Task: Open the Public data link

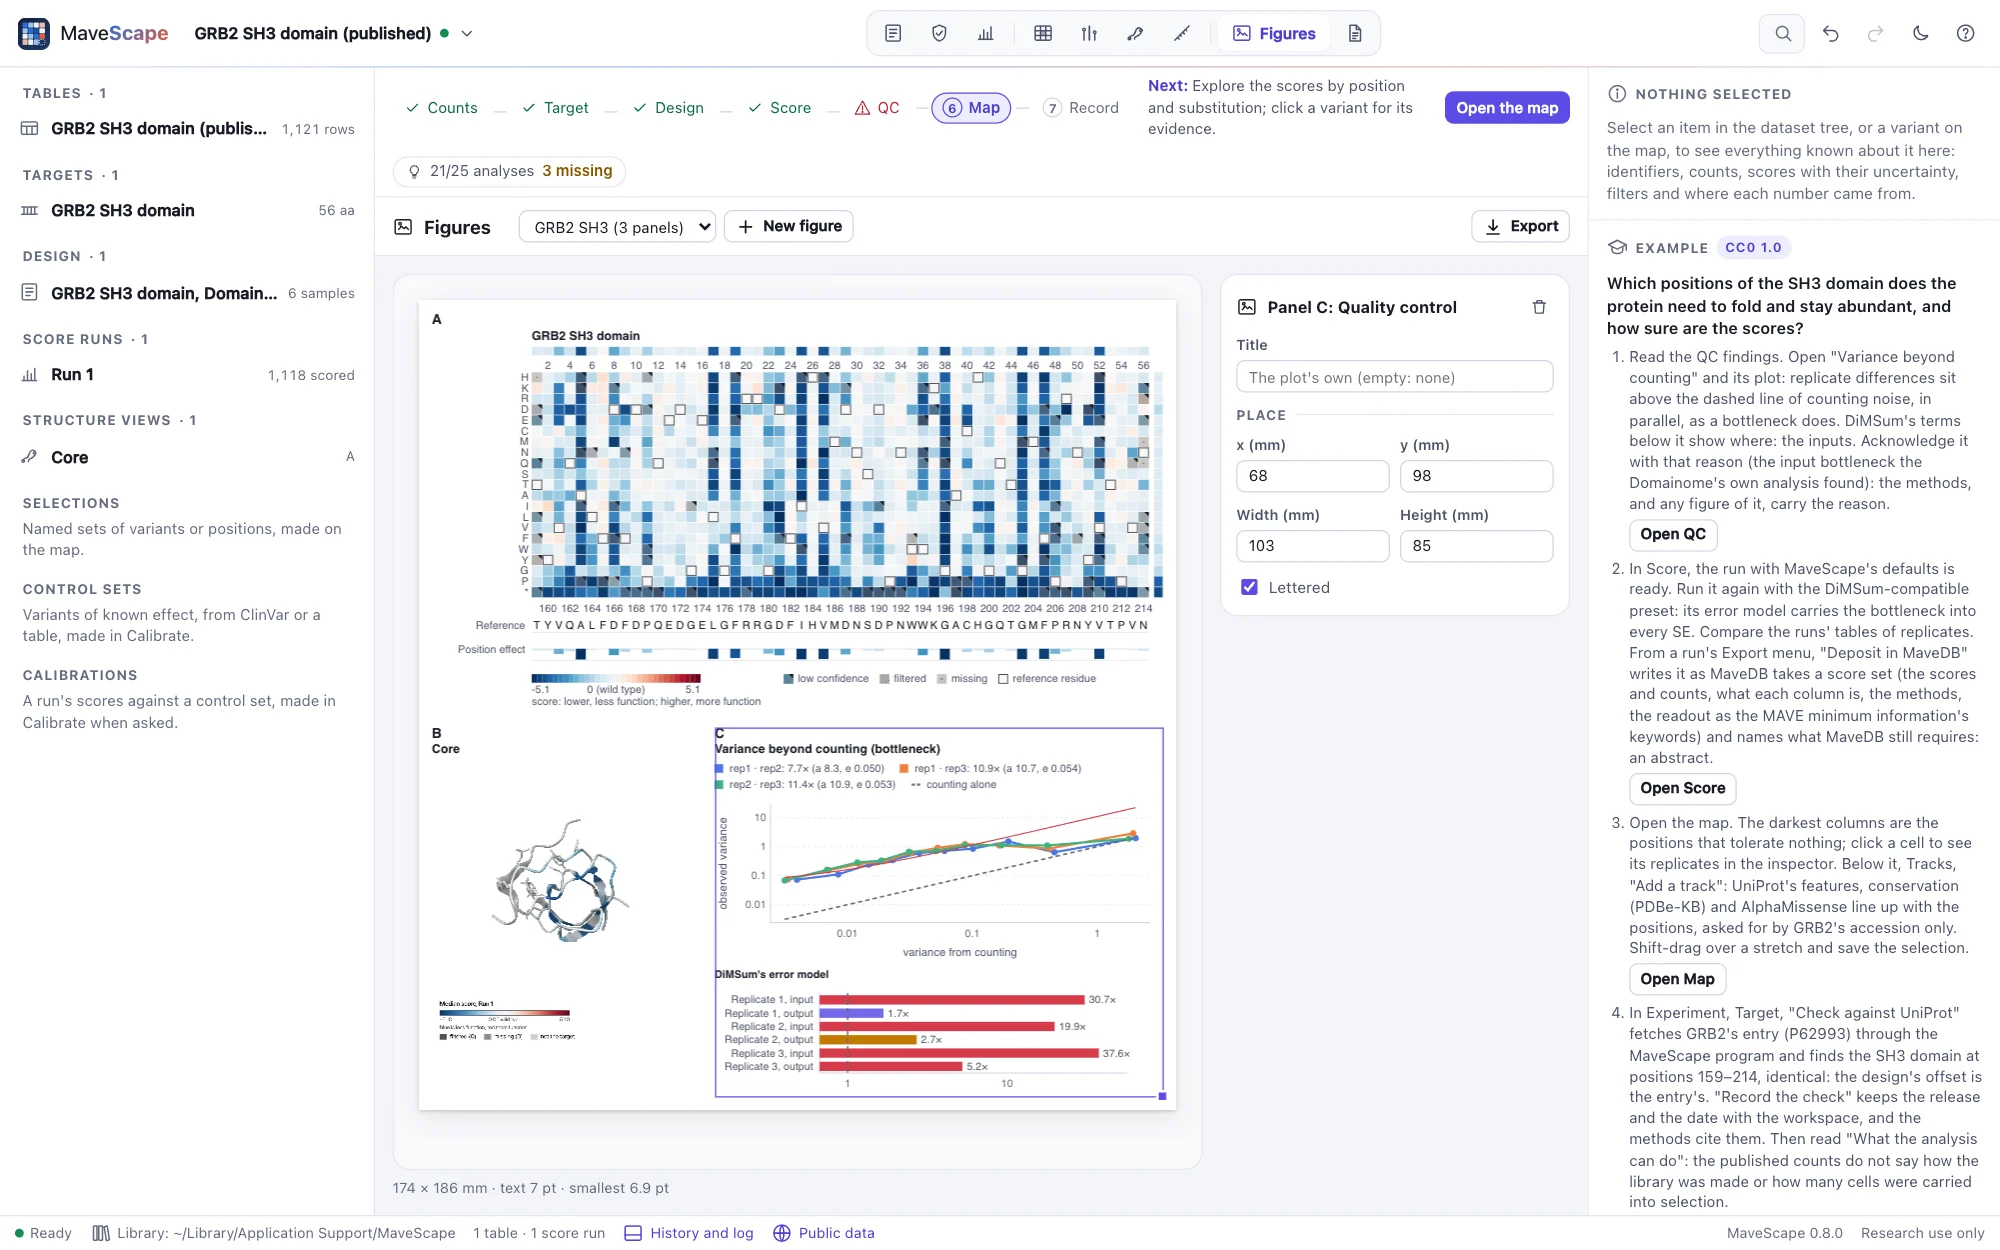Action: 824,1233
